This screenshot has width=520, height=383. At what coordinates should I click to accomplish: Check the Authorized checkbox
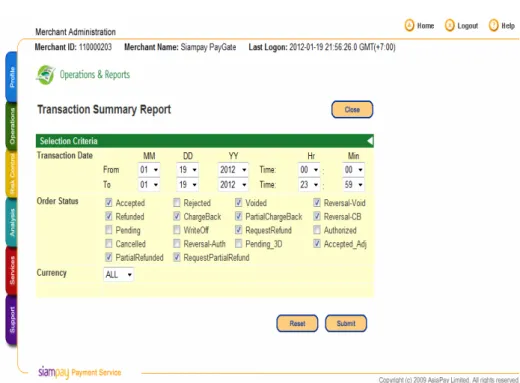(x=317, y=230)
